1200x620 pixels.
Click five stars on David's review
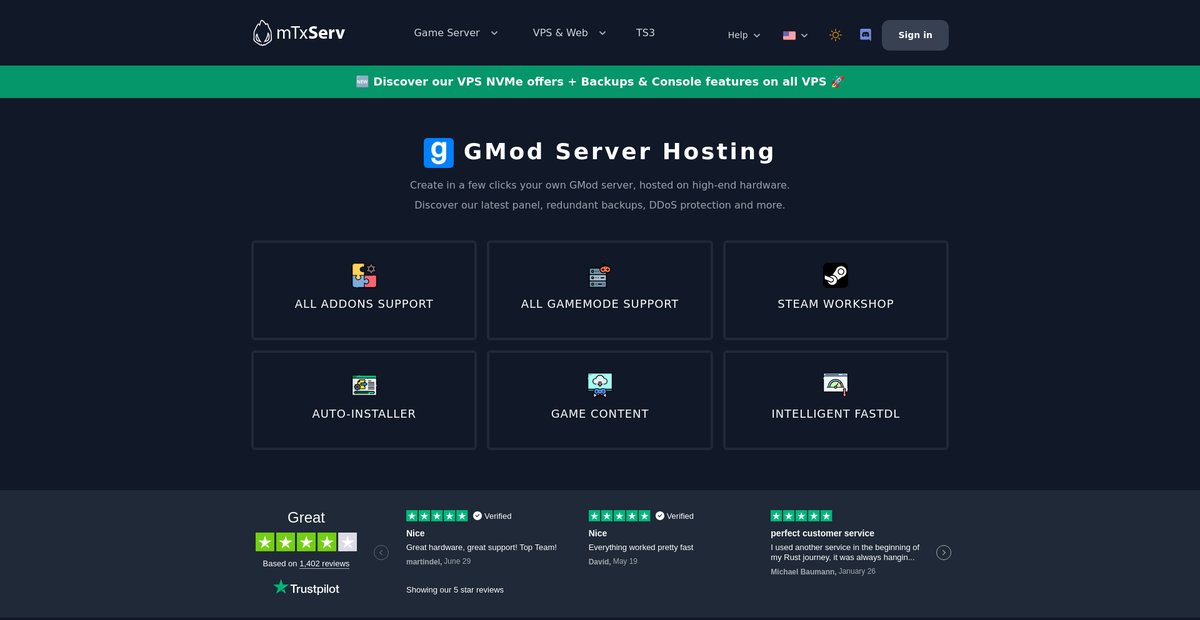619,516
